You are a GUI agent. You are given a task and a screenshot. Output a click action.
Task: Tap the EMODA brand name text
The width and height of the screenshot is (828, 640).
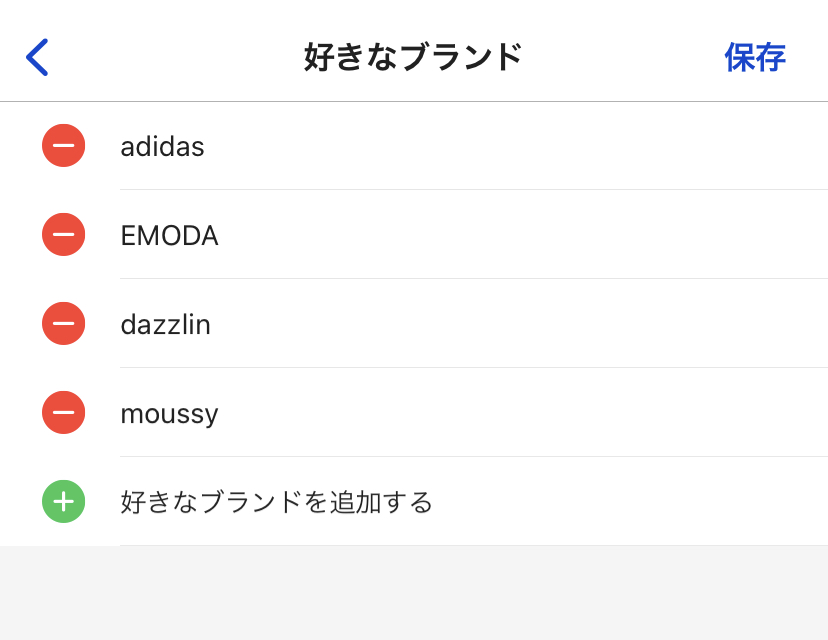(169, 234)
